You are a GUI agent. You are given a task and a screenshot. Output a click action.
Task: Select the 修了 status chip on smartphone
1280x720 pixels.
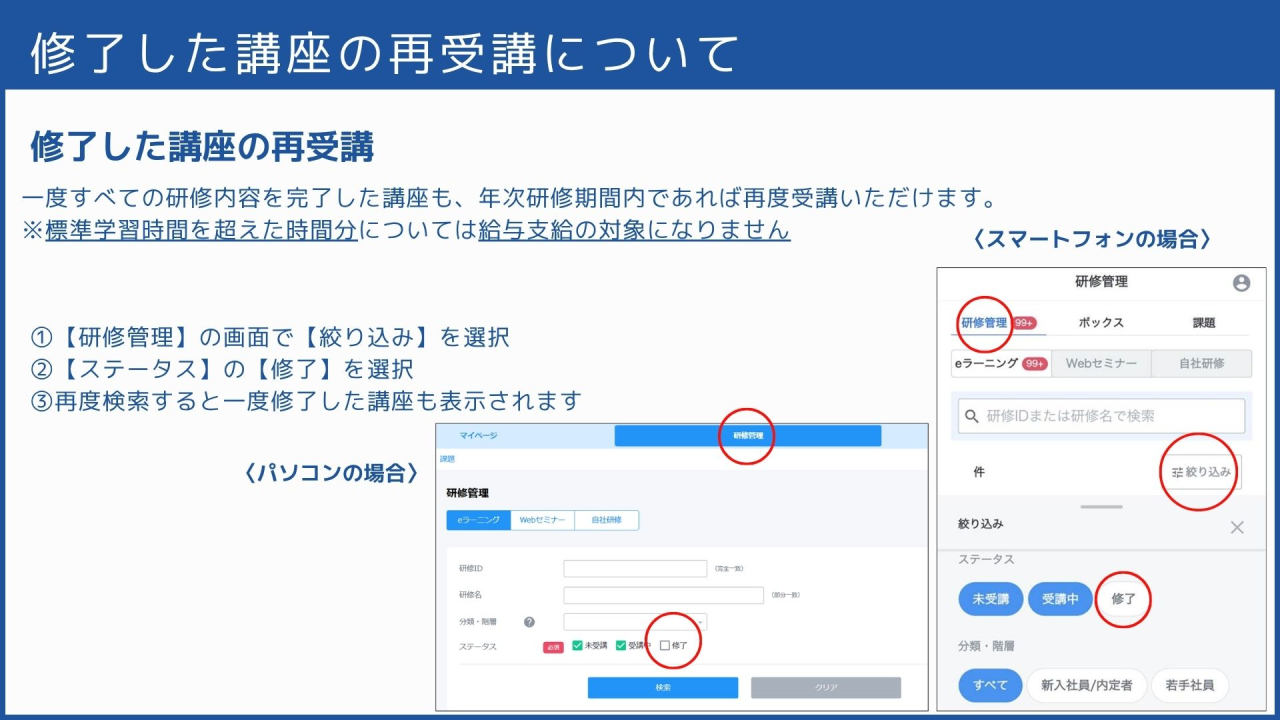pos(1123,597)
